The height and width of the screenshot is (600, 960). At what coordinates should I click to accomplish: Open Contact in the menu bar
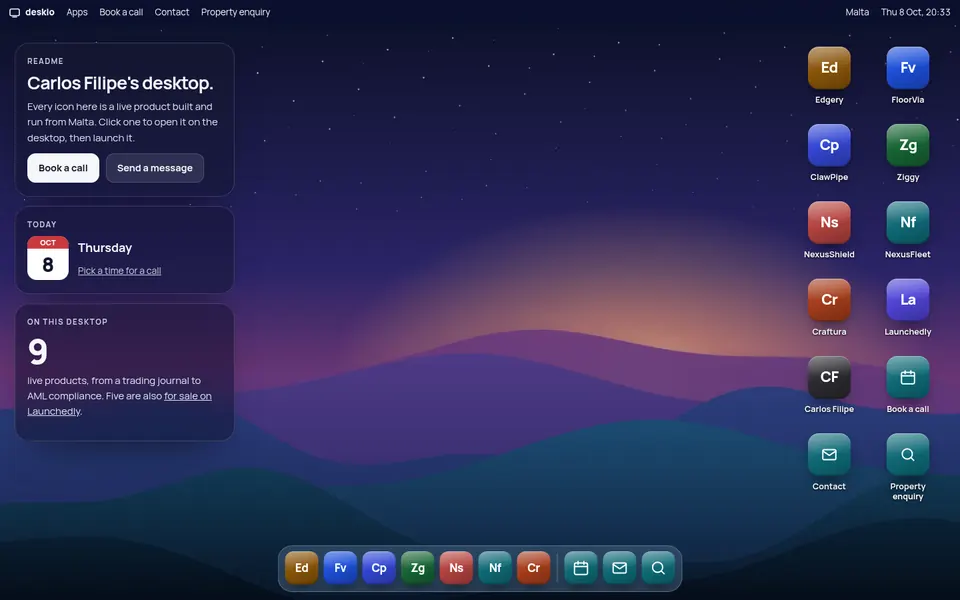171,12
